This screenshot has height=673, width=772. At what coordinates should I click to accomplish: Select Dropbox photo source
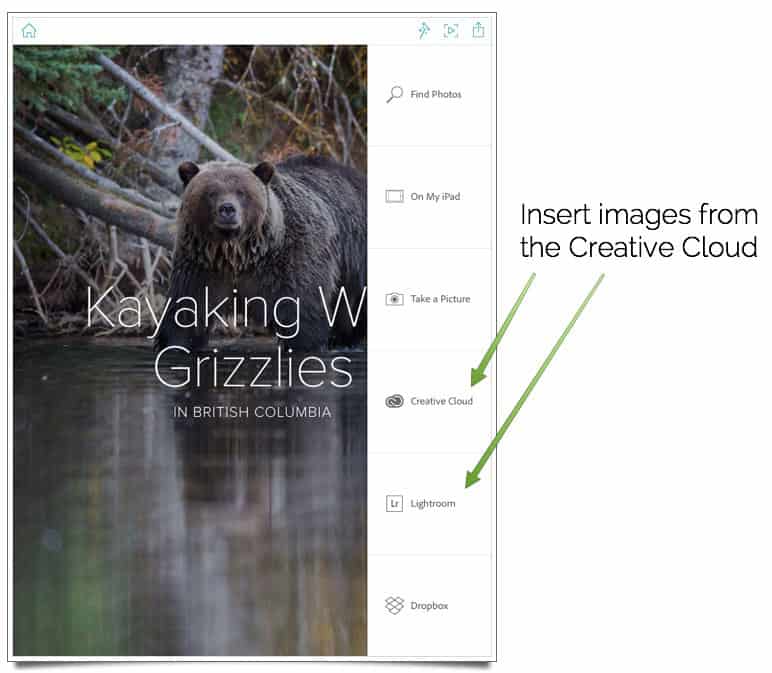coord(429,606)
